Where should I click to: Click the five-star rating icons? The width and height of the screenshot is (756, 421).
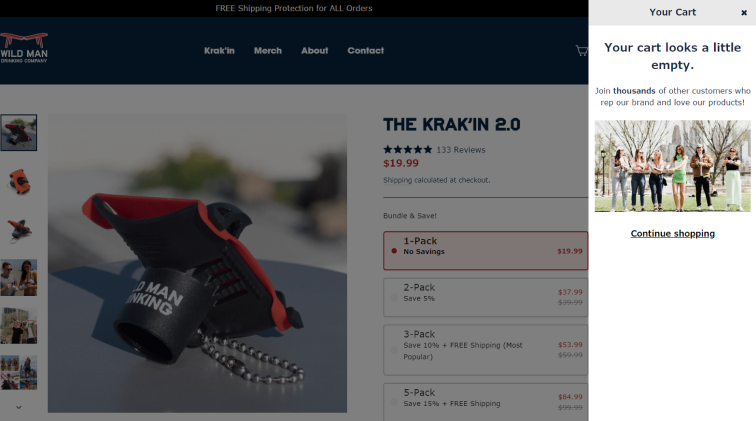click(408, 150)
